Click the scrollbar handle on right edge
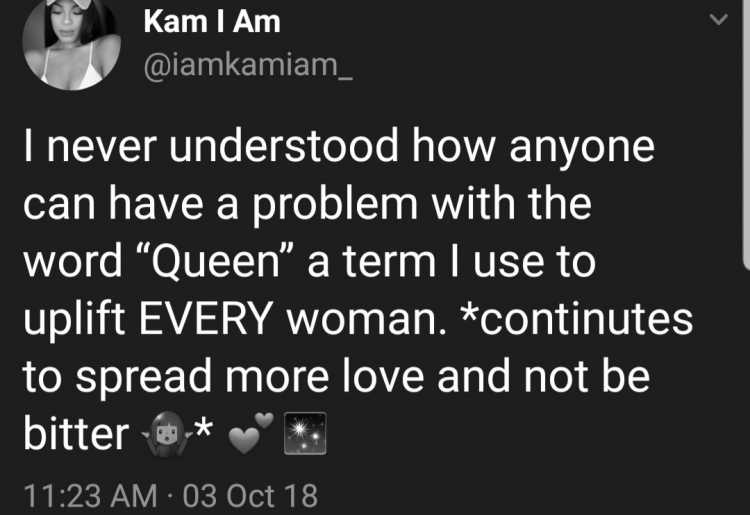This screenshot has width=750, height=515. 746,134
